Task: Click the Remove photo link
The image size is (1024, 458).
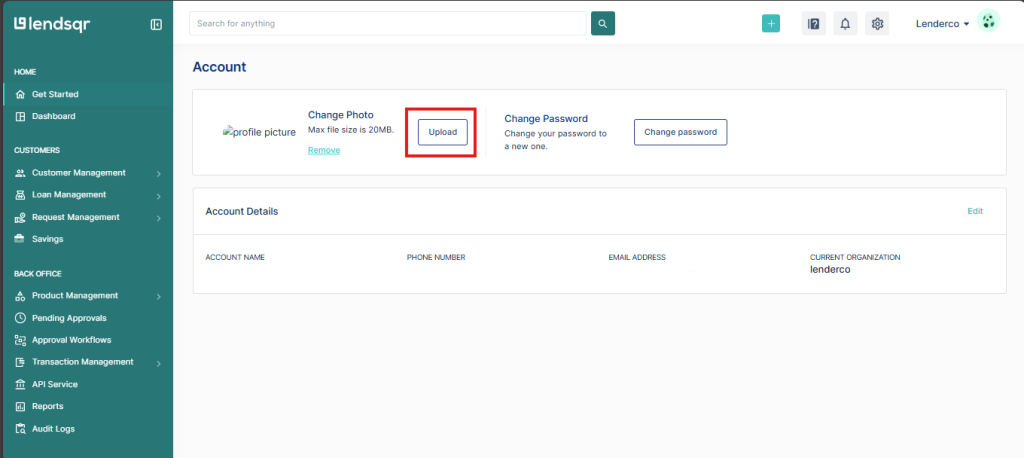Action: tap(324, 150)
